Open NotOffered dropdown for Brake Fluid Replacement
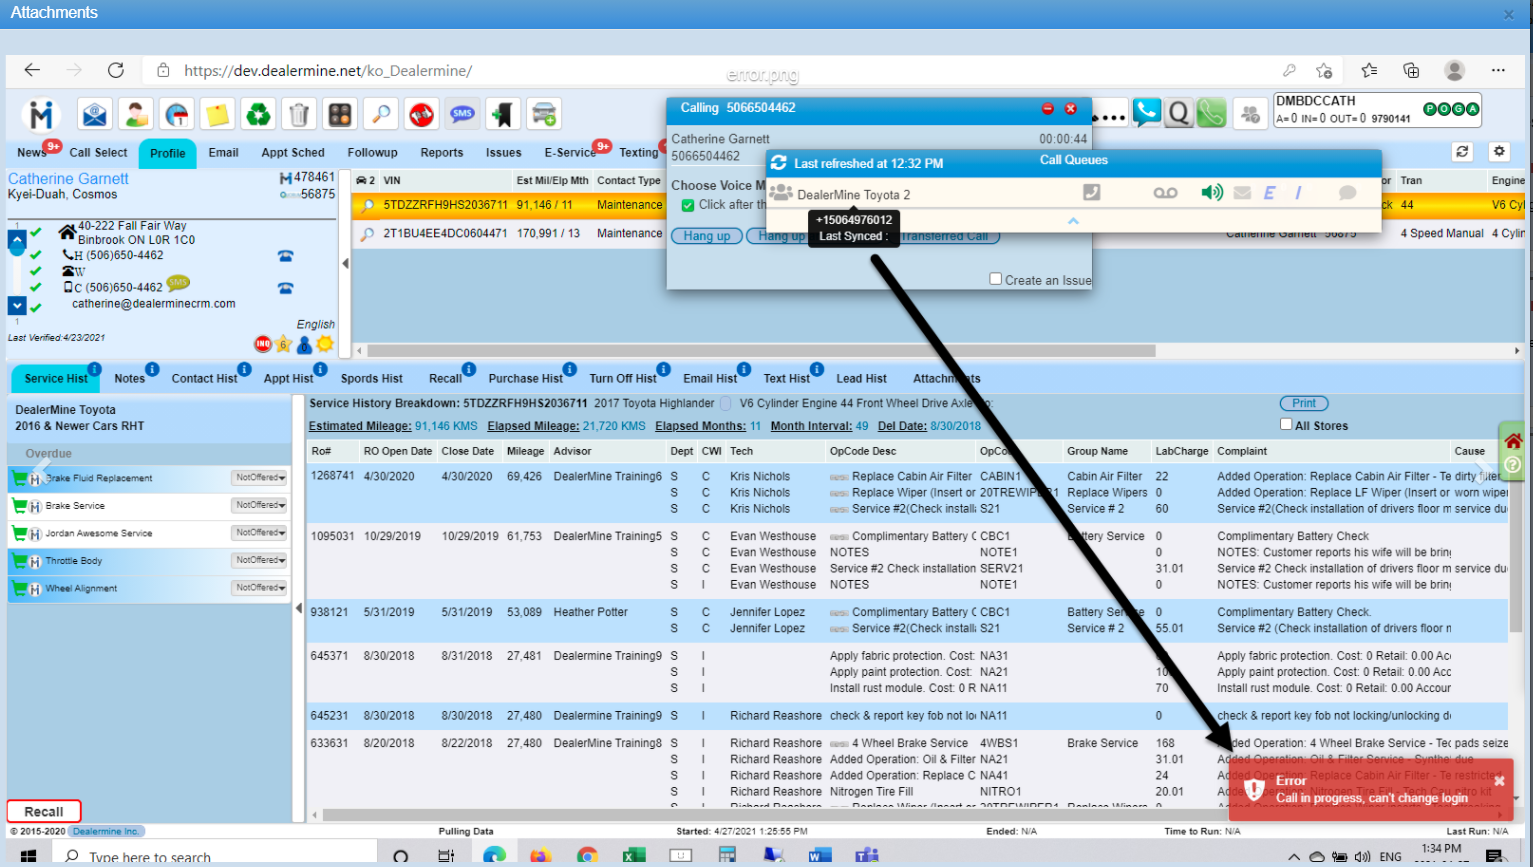The image size is (1533, 867). (x=260, y=478)
